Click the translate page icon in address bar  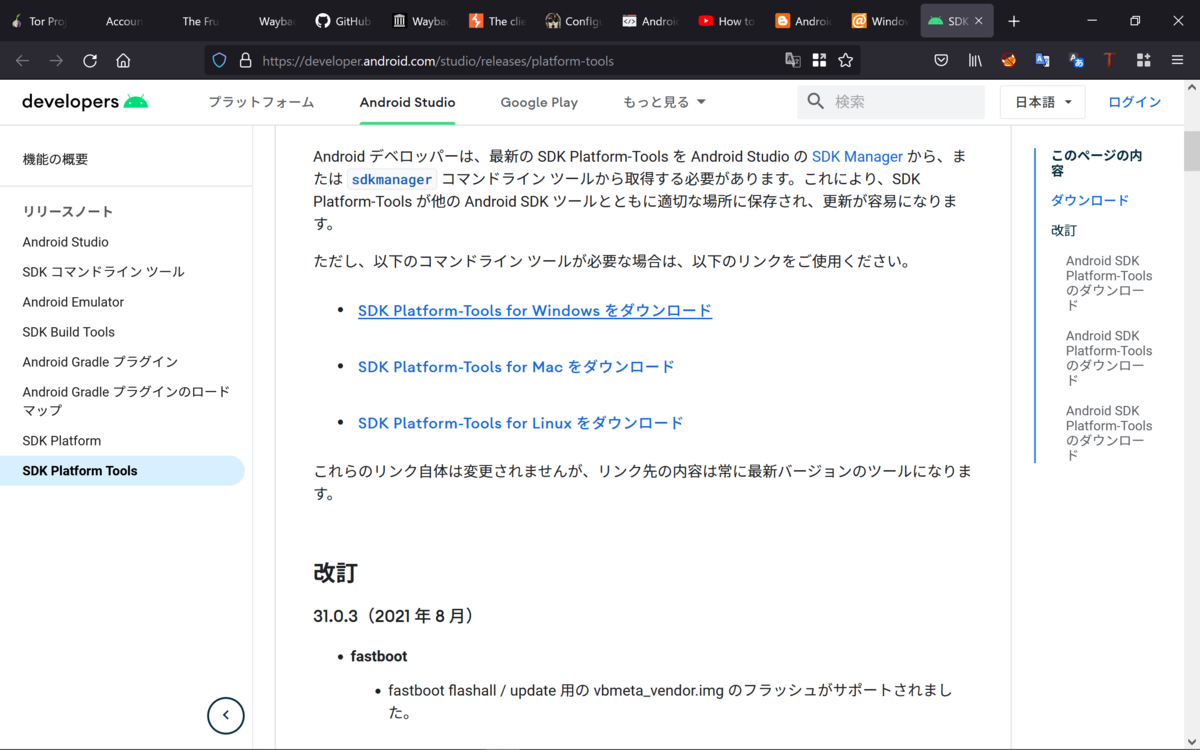click(793, 61)
